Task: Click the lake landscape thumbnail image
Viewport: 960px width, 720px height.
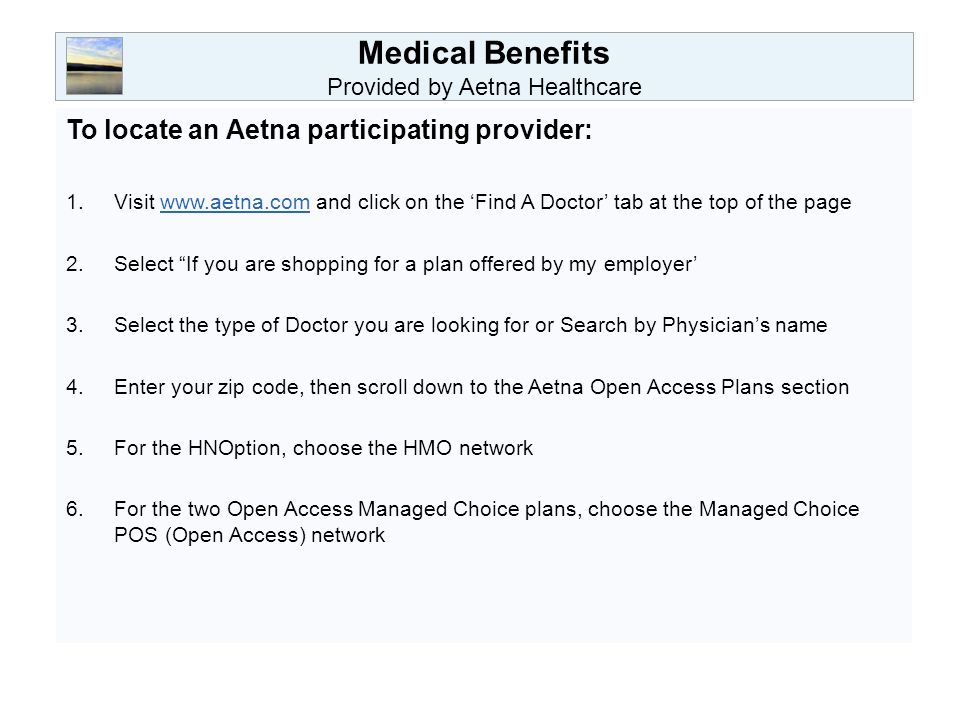Action: pos(94,66)
